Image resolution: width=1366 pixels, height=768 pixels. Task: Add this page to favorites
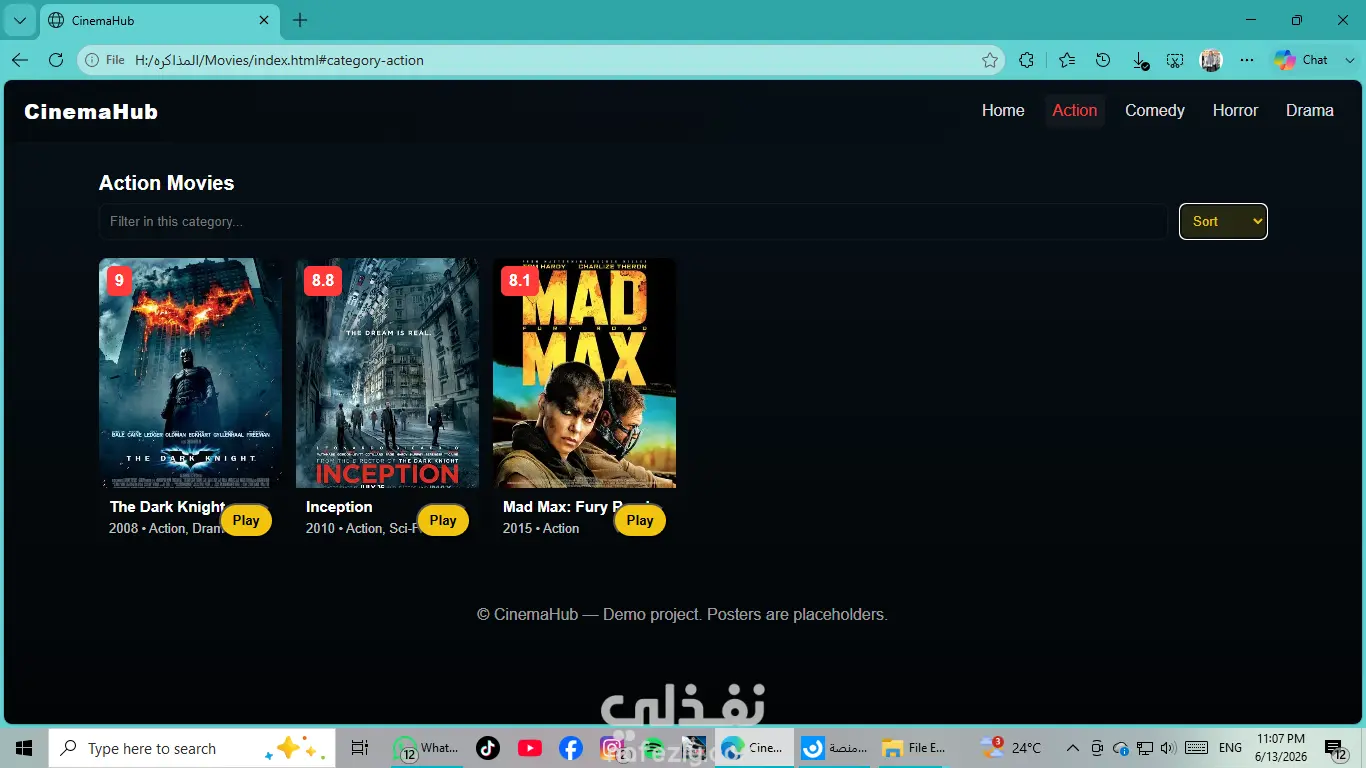coord(990,60)
